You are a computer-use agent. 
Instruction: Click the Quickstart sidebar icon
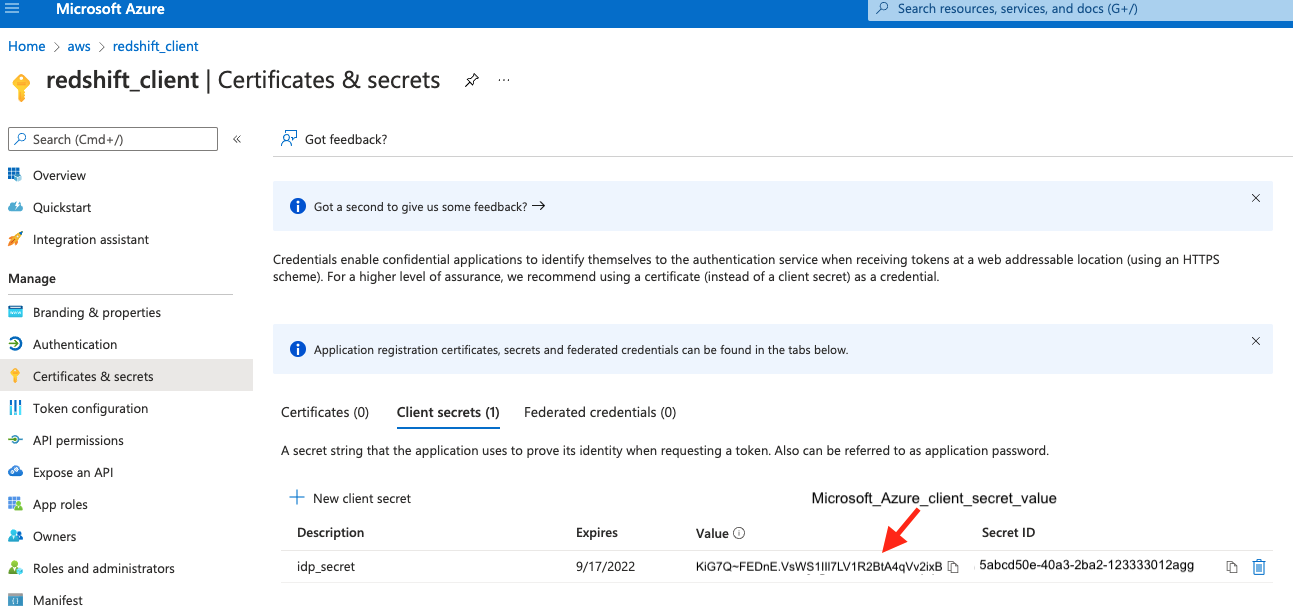[15, 207]
